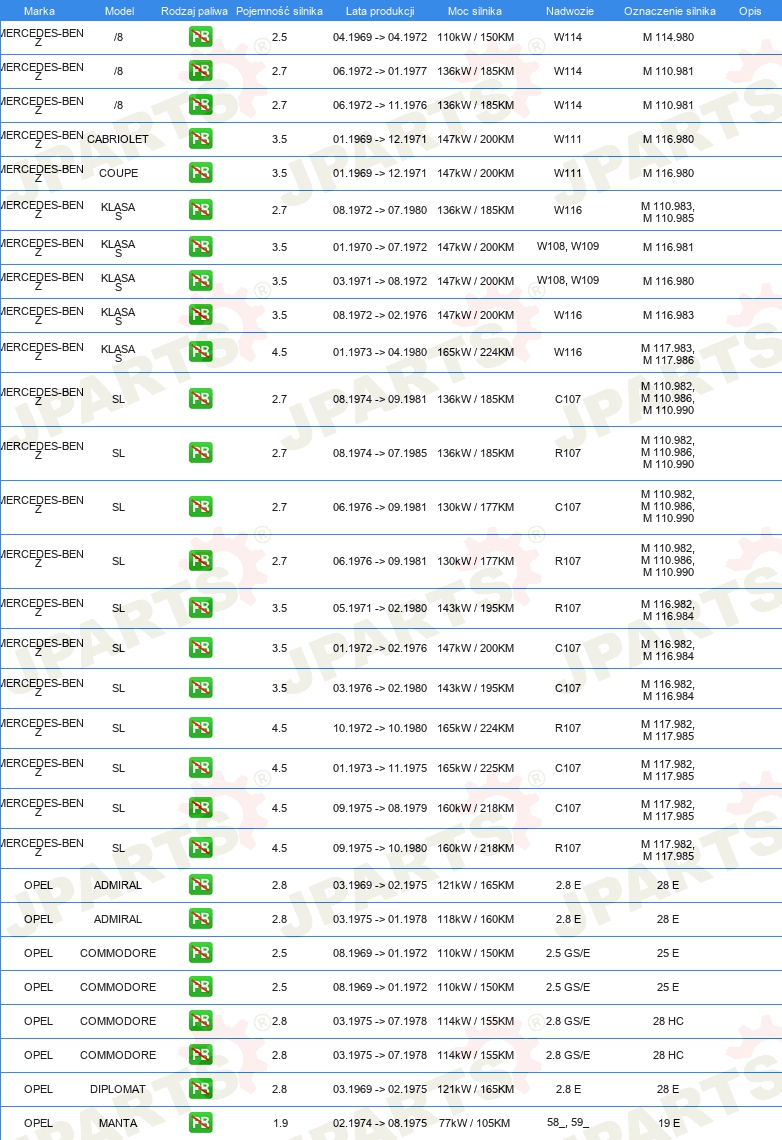Click the date range 10.1972 -> 10.1980
The image size is (782, 1140).
(x=380, y=728)
